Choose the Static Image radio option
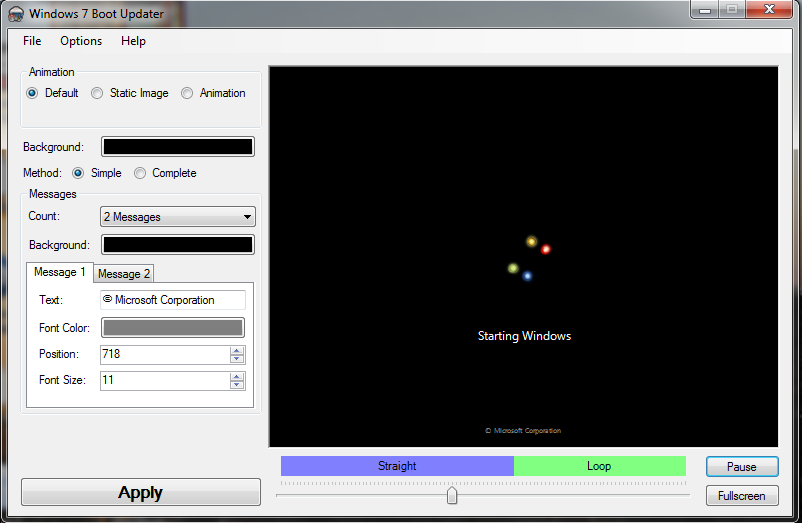The image size is (802, 523). coord(97,93)
